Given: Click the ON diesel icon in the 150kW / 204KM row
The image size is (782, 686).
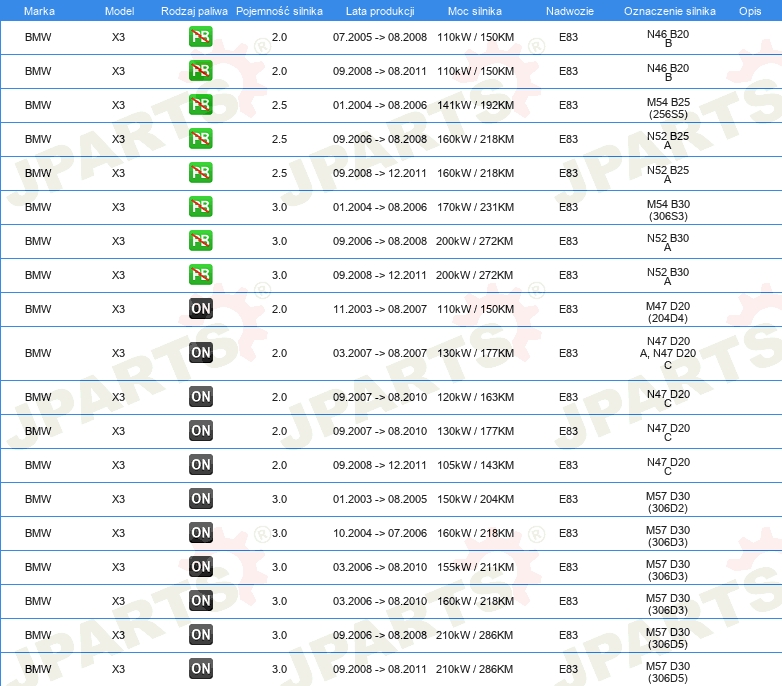Looking at the screenshot, I should (x=200, y=499).
